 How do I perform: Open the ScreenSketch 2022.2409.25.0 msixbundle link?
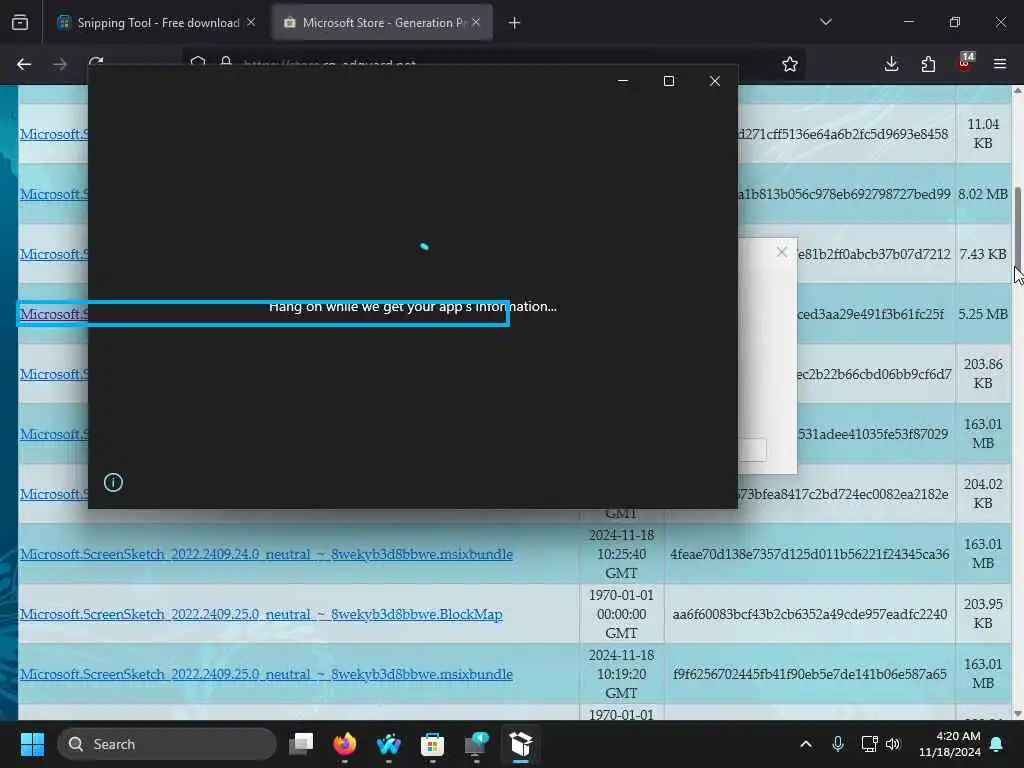tap(266, 675)
